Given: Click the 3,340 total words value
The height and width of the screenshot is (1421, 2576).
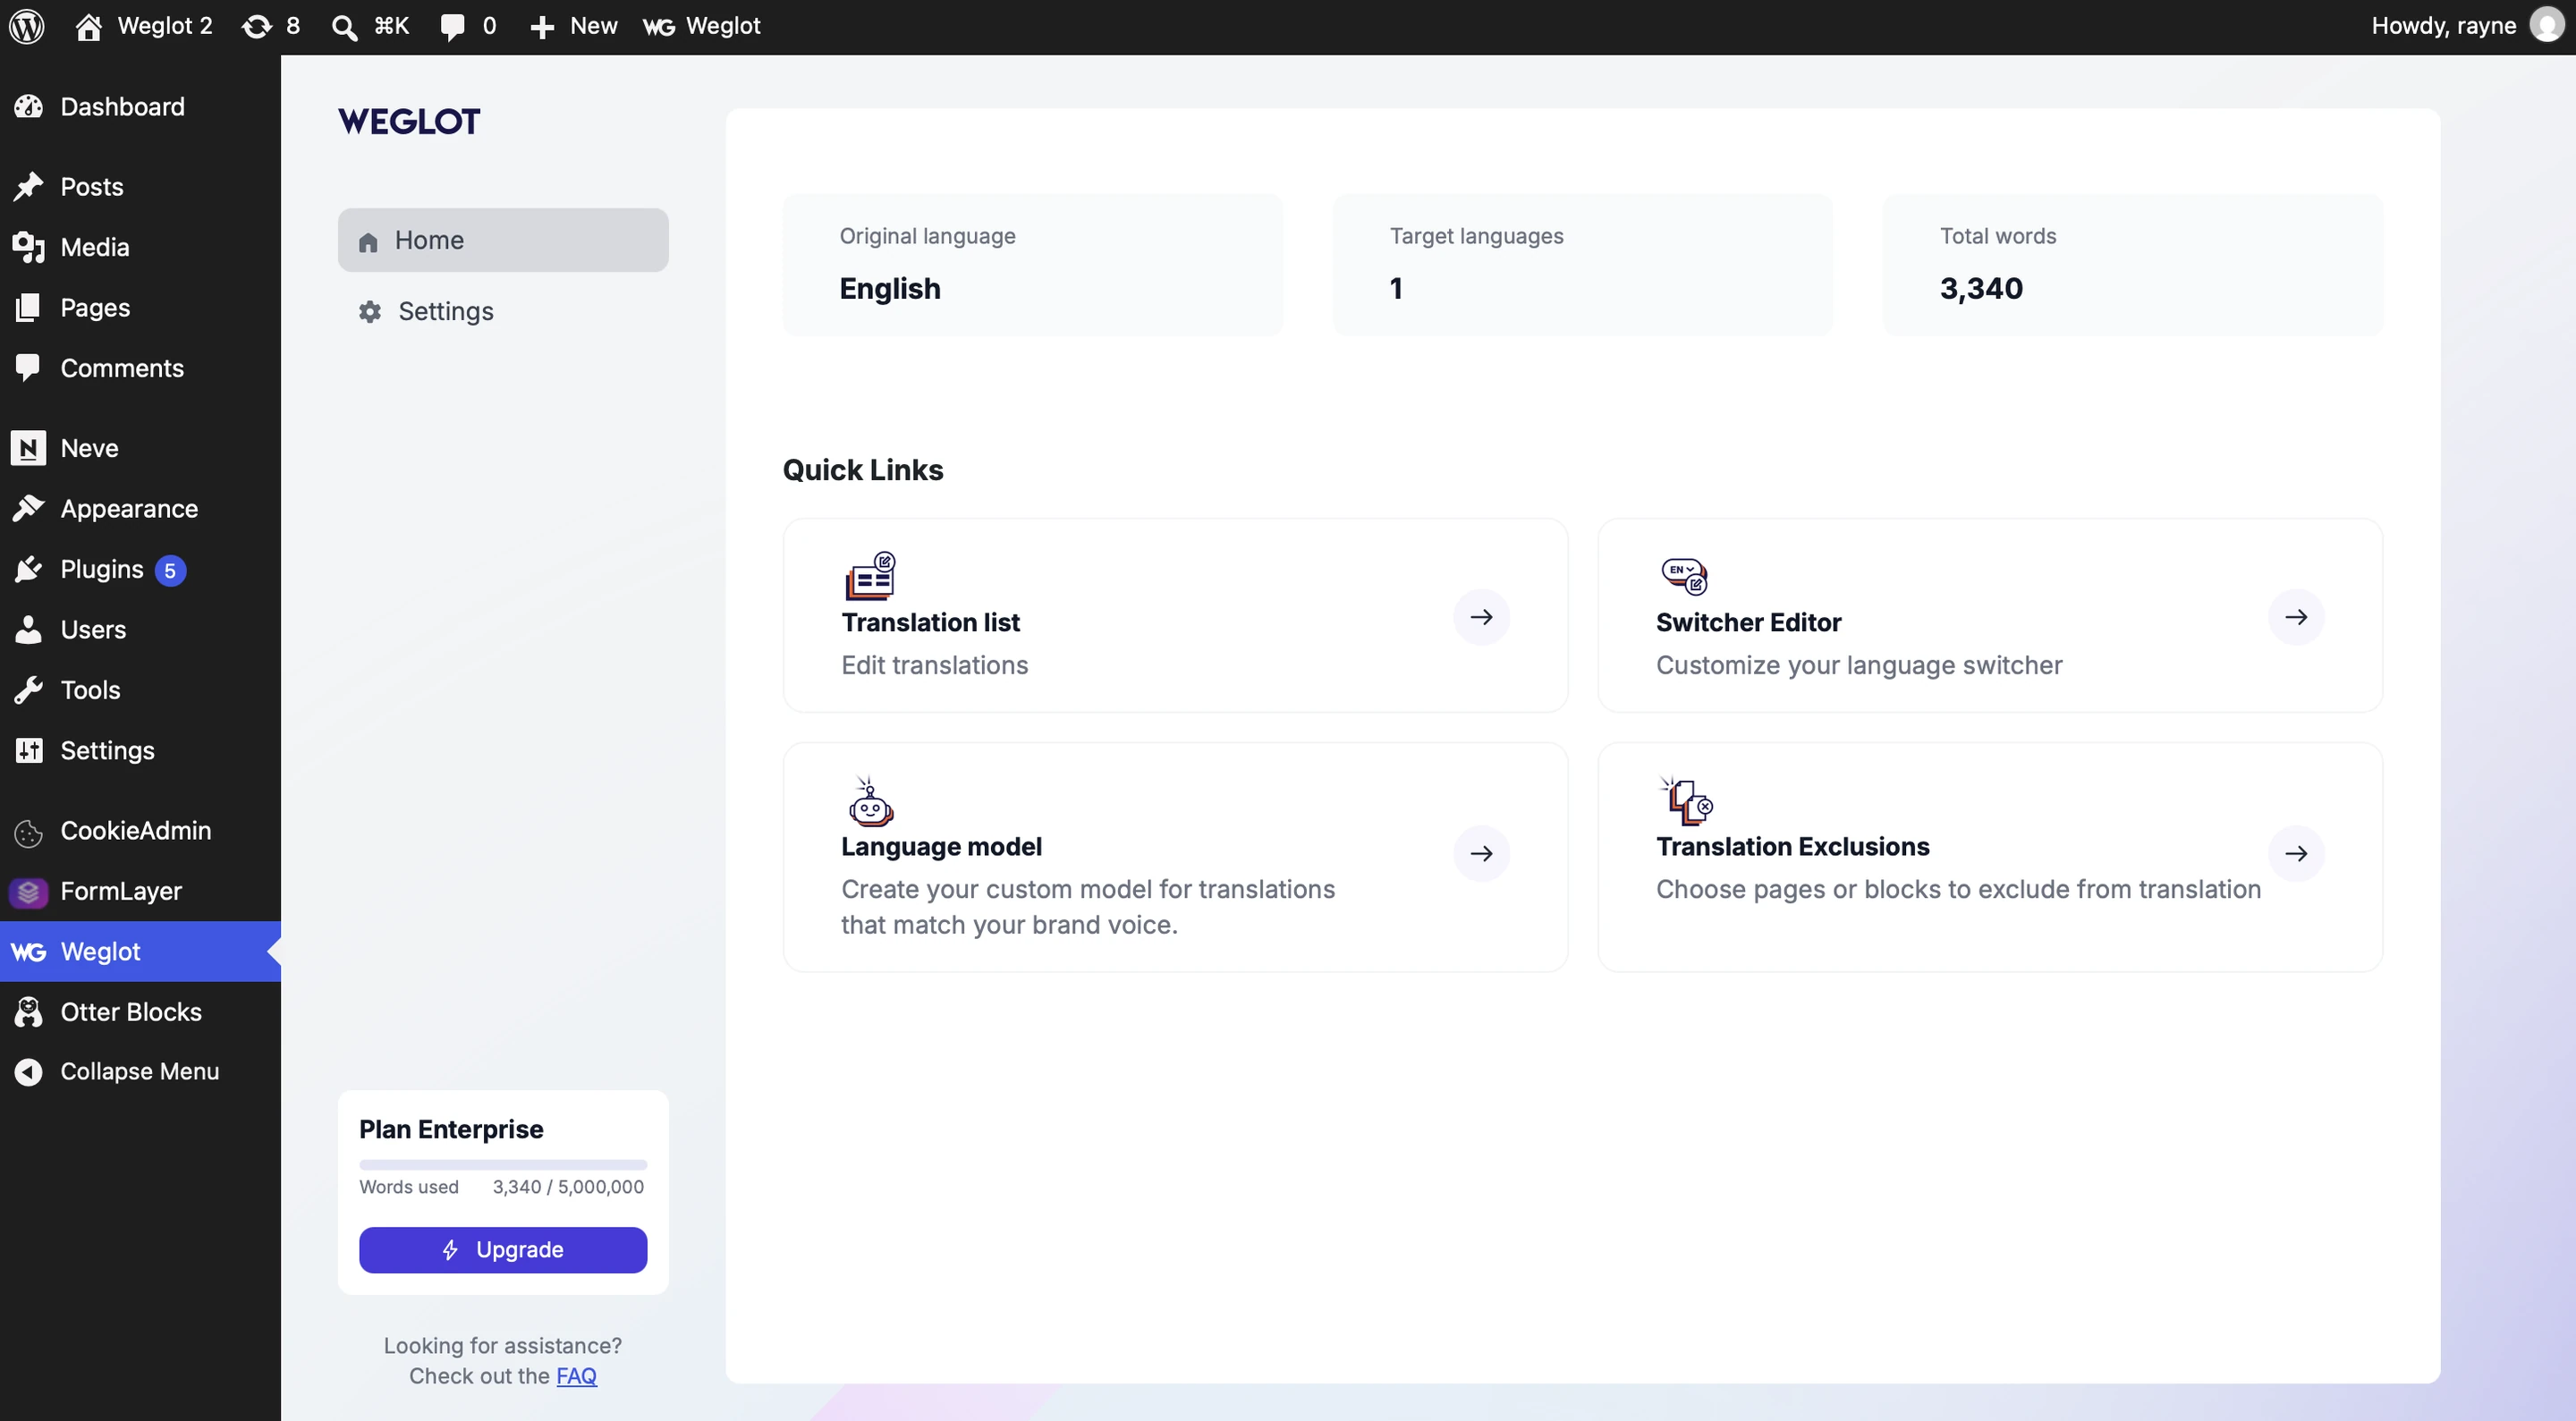Looking at the screenshot, I should click(x=1981, y=288).
